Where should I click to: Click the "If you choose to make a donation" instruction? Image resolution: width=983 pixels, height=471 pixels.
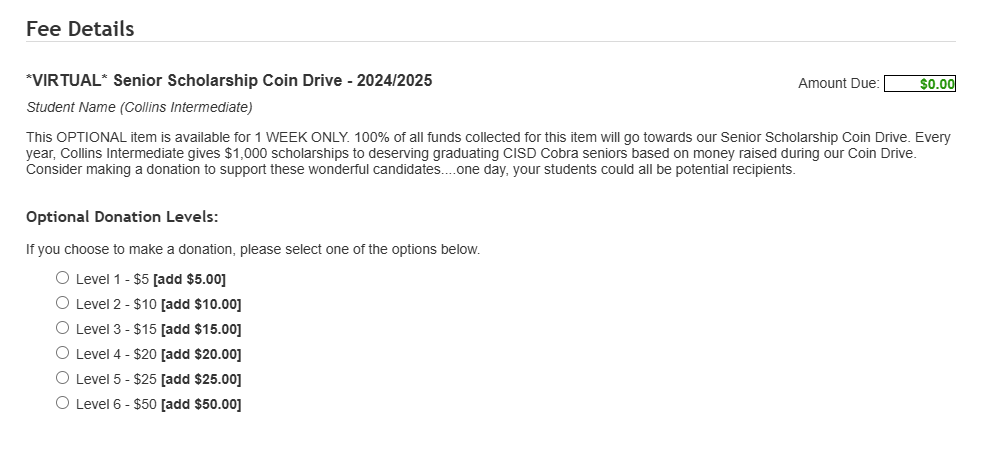pos(253,249)
